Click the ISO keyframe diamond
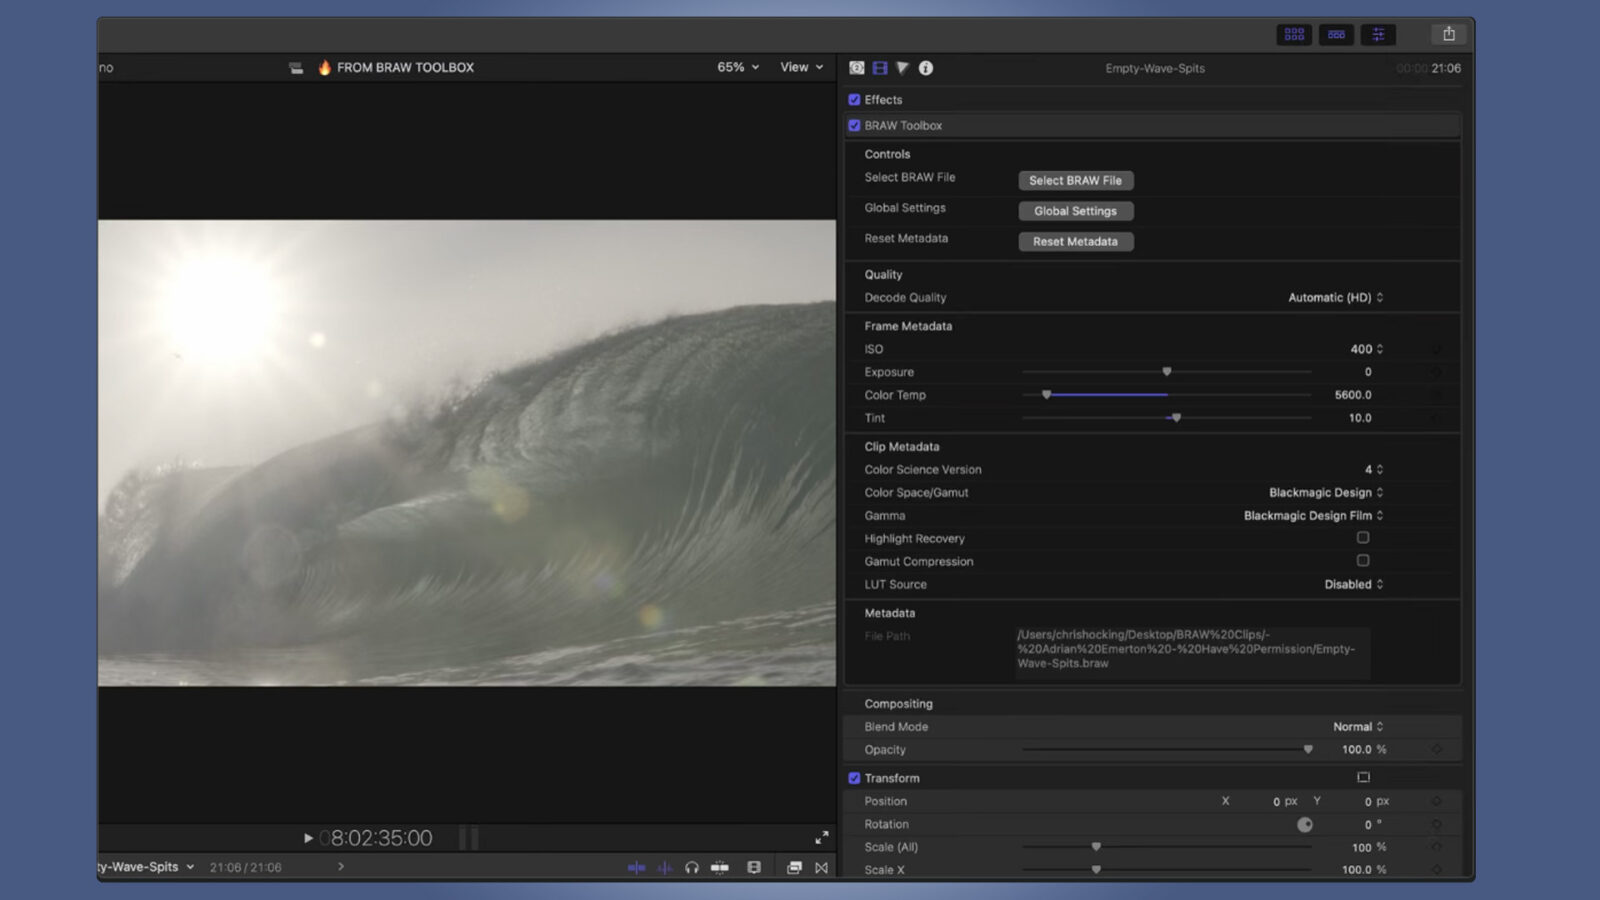 (x=1437, y=349)
